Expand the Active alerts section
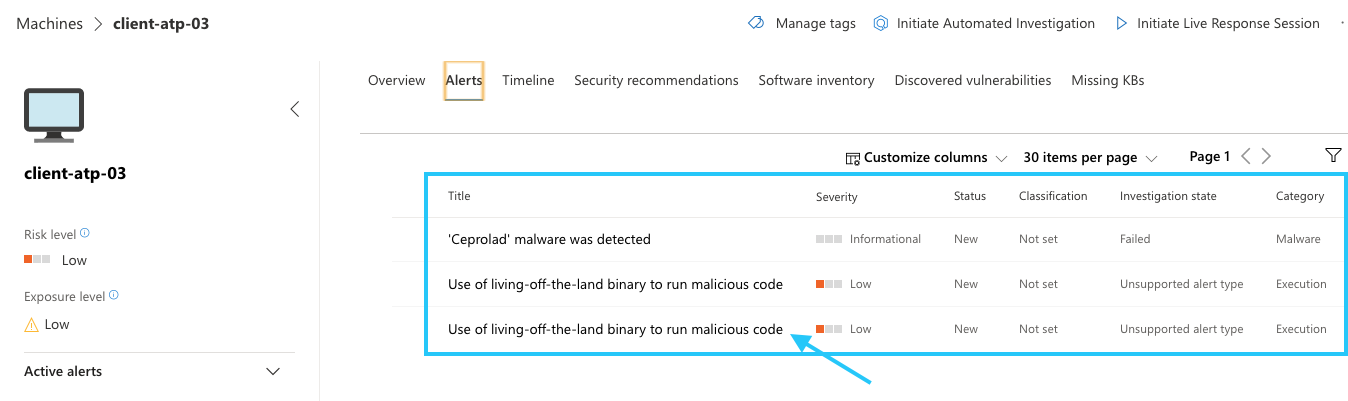The image size is (1348, 401). tap(273, 372)
